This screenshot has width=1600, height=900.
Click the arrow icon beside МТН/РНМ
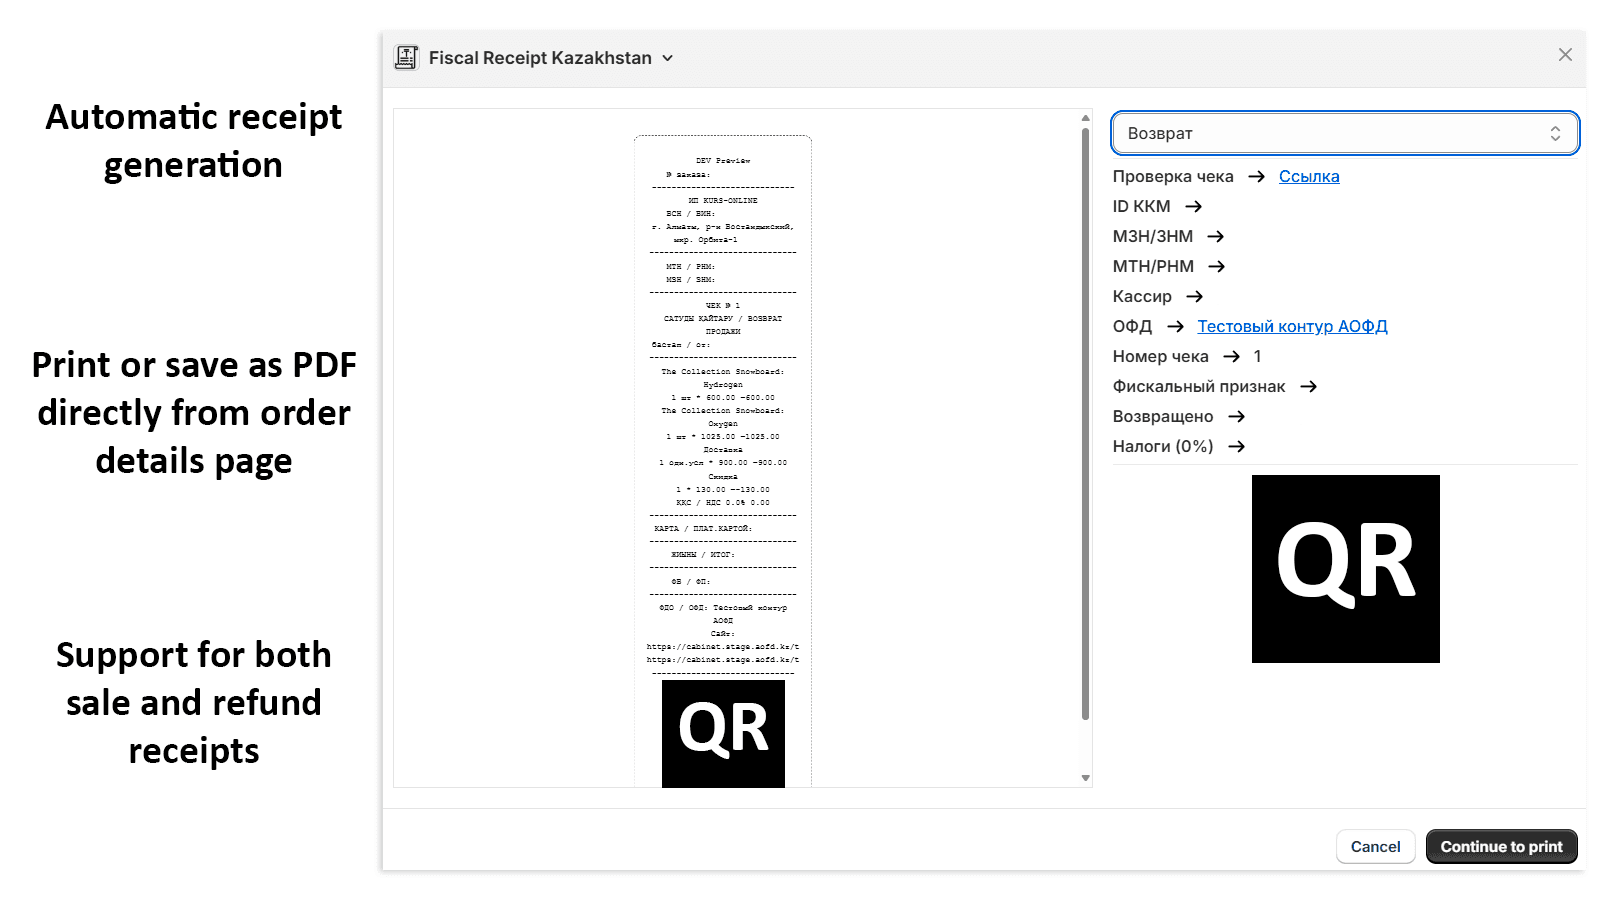coord(1217,266)
